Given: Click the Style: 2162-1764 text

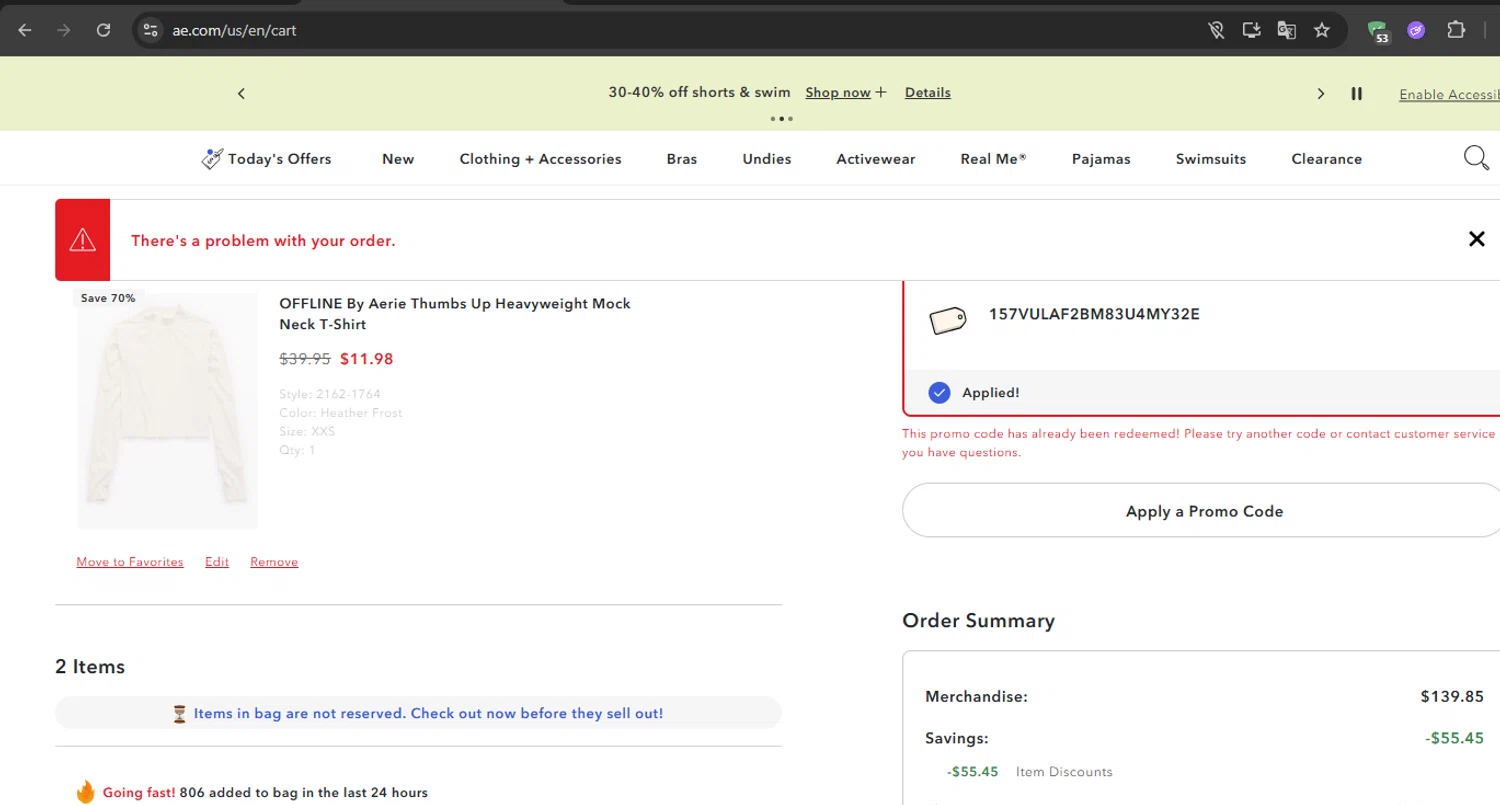Looking at the screenshot, I should coord(330,394).
